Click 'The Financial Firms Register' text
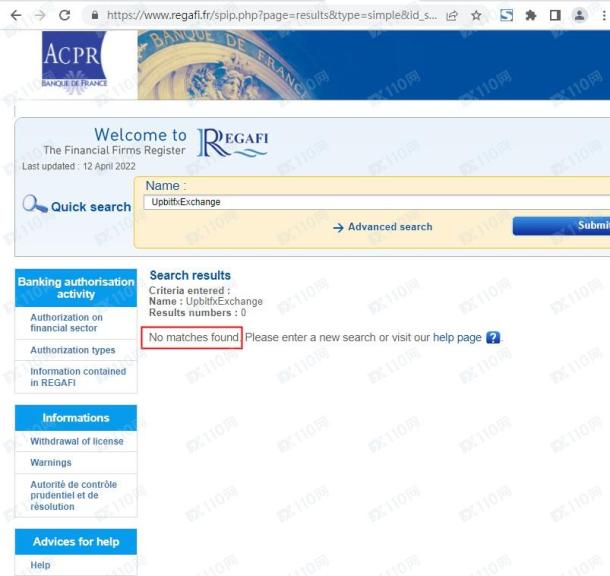The width and height of the screenshot is (610, 576). (114, 150)
